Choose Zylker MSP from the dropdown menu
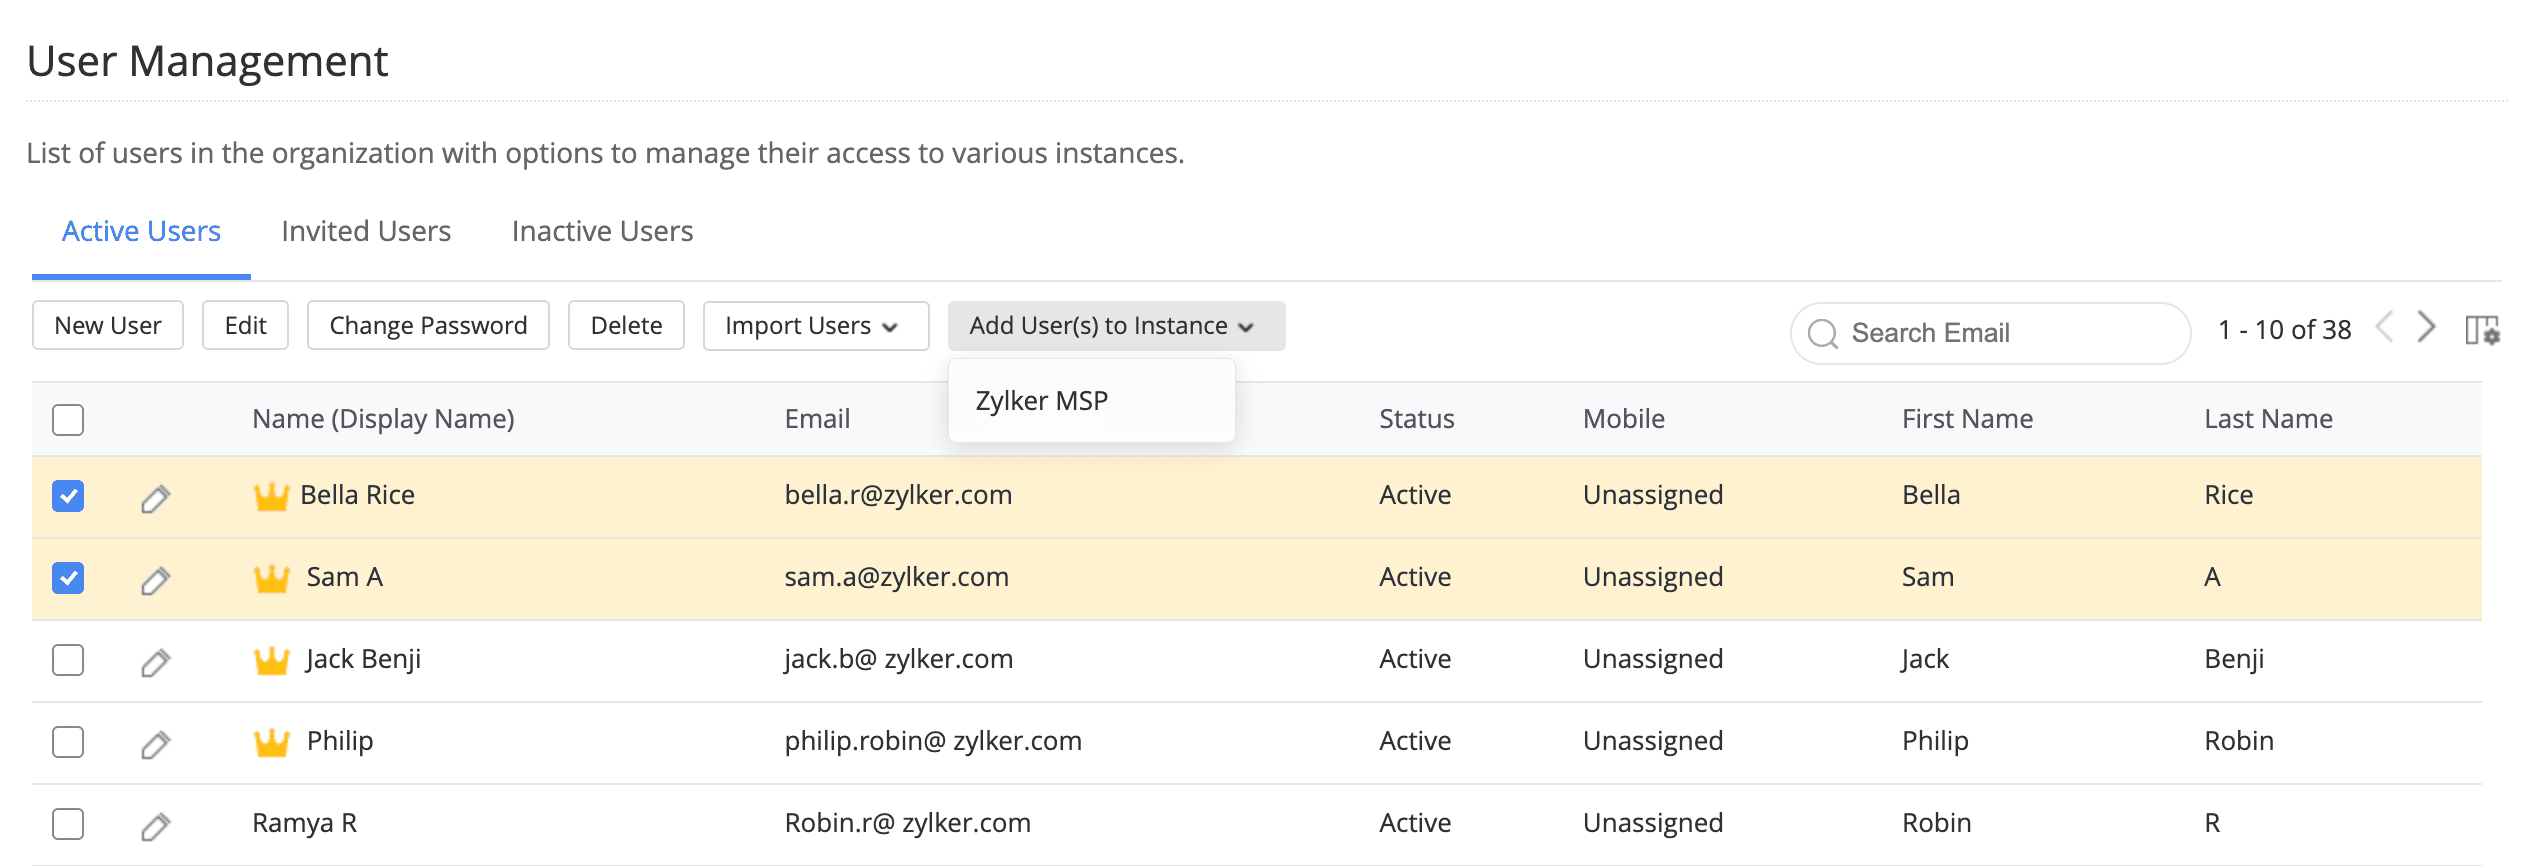 pos(1041,401)
